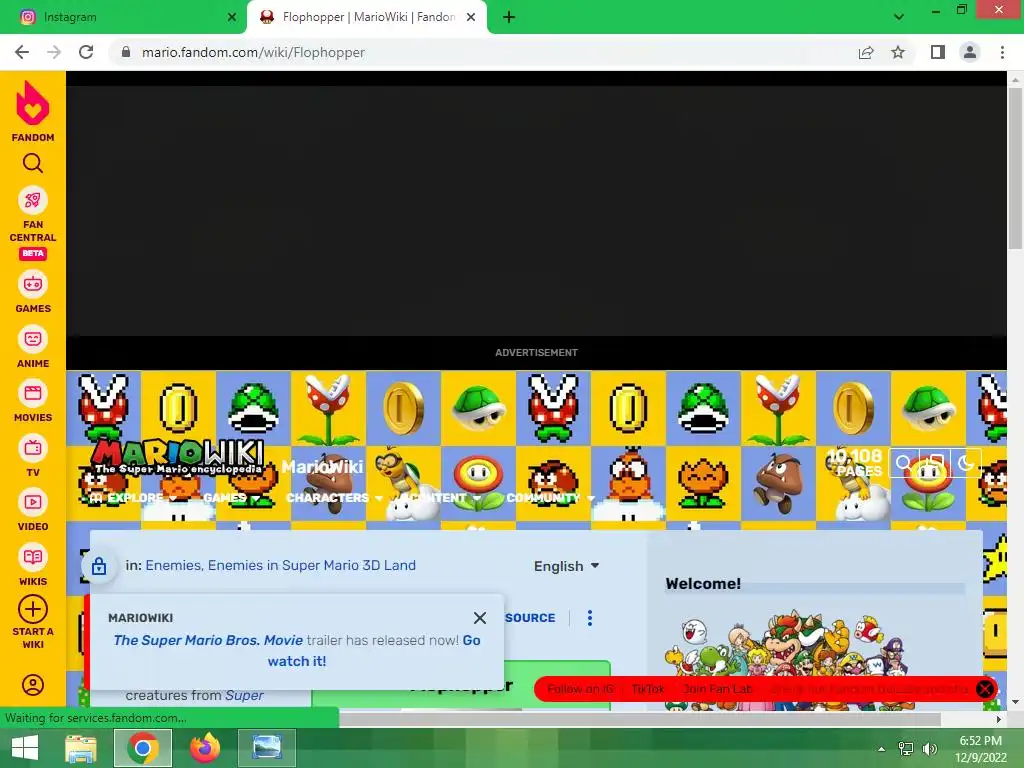Click the Fandom flame logo
The image size is (1024, 768).
(x=33, y=103)
